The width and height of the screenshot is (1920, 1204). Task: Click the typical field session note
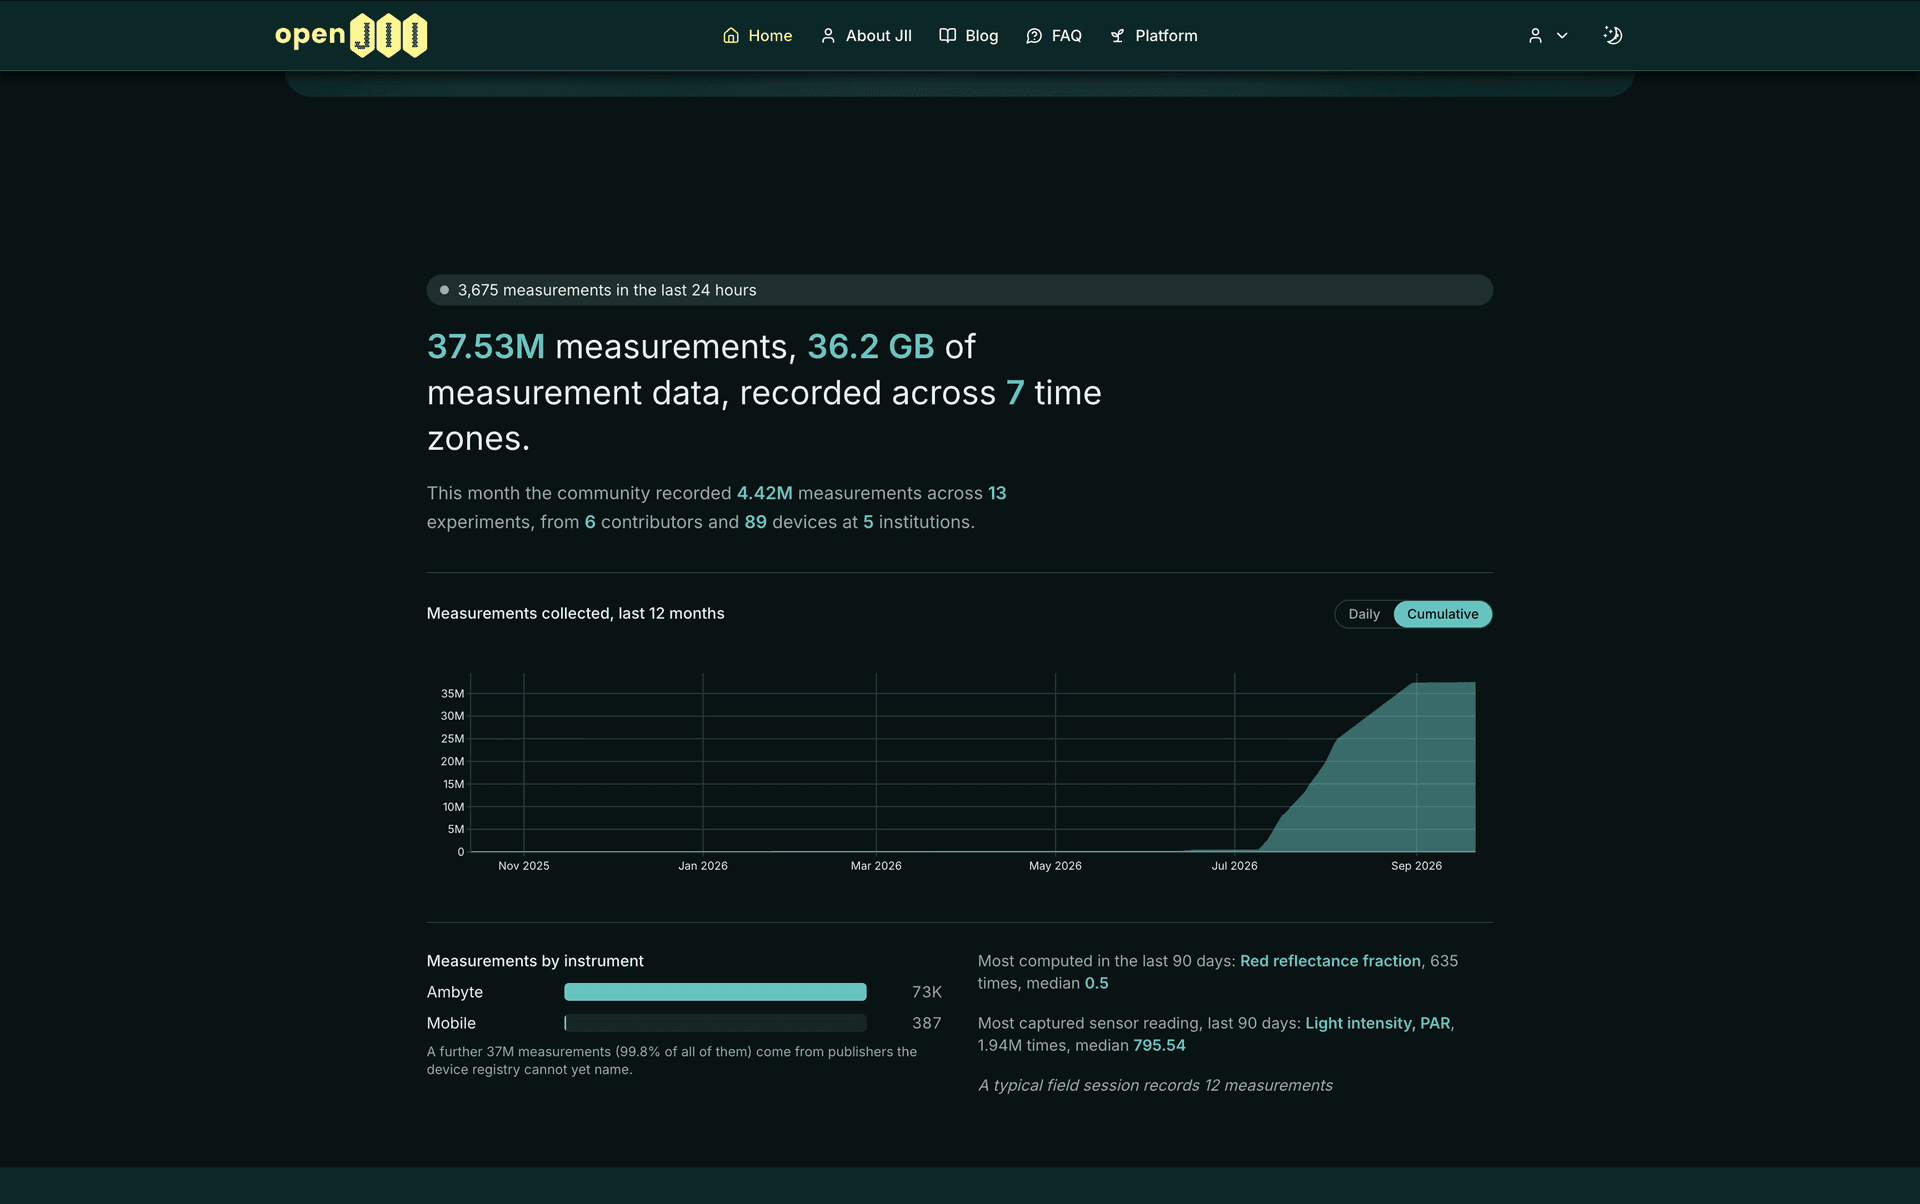[x=1155, y=1085]
